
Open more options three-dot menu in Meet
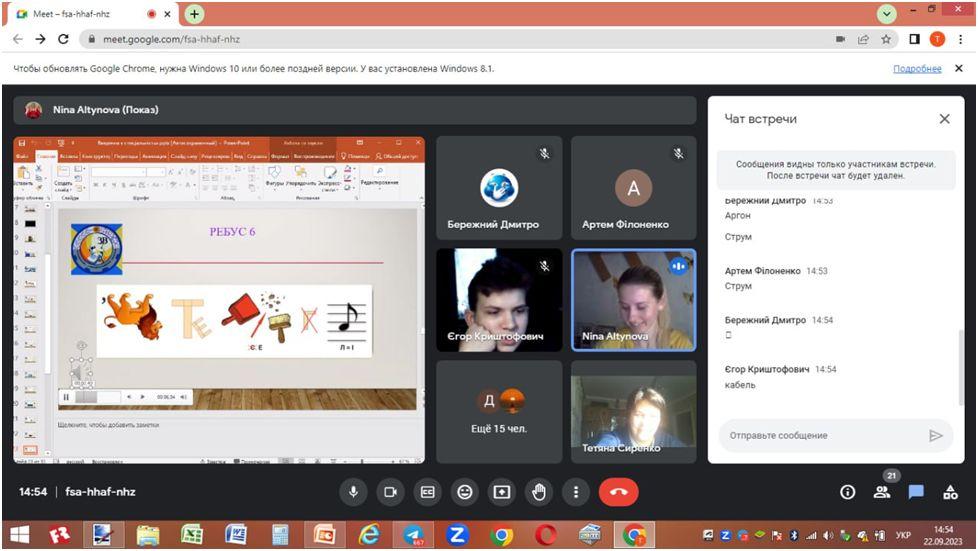576,492
